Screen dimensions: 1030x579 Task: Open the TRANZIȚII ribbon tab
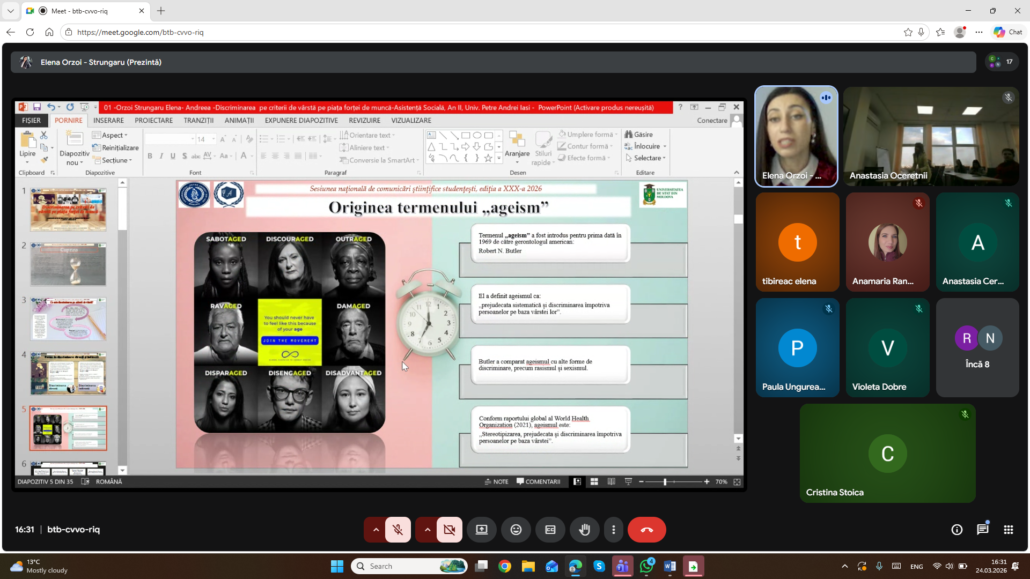pyautogui.click(x=198, y=121)
